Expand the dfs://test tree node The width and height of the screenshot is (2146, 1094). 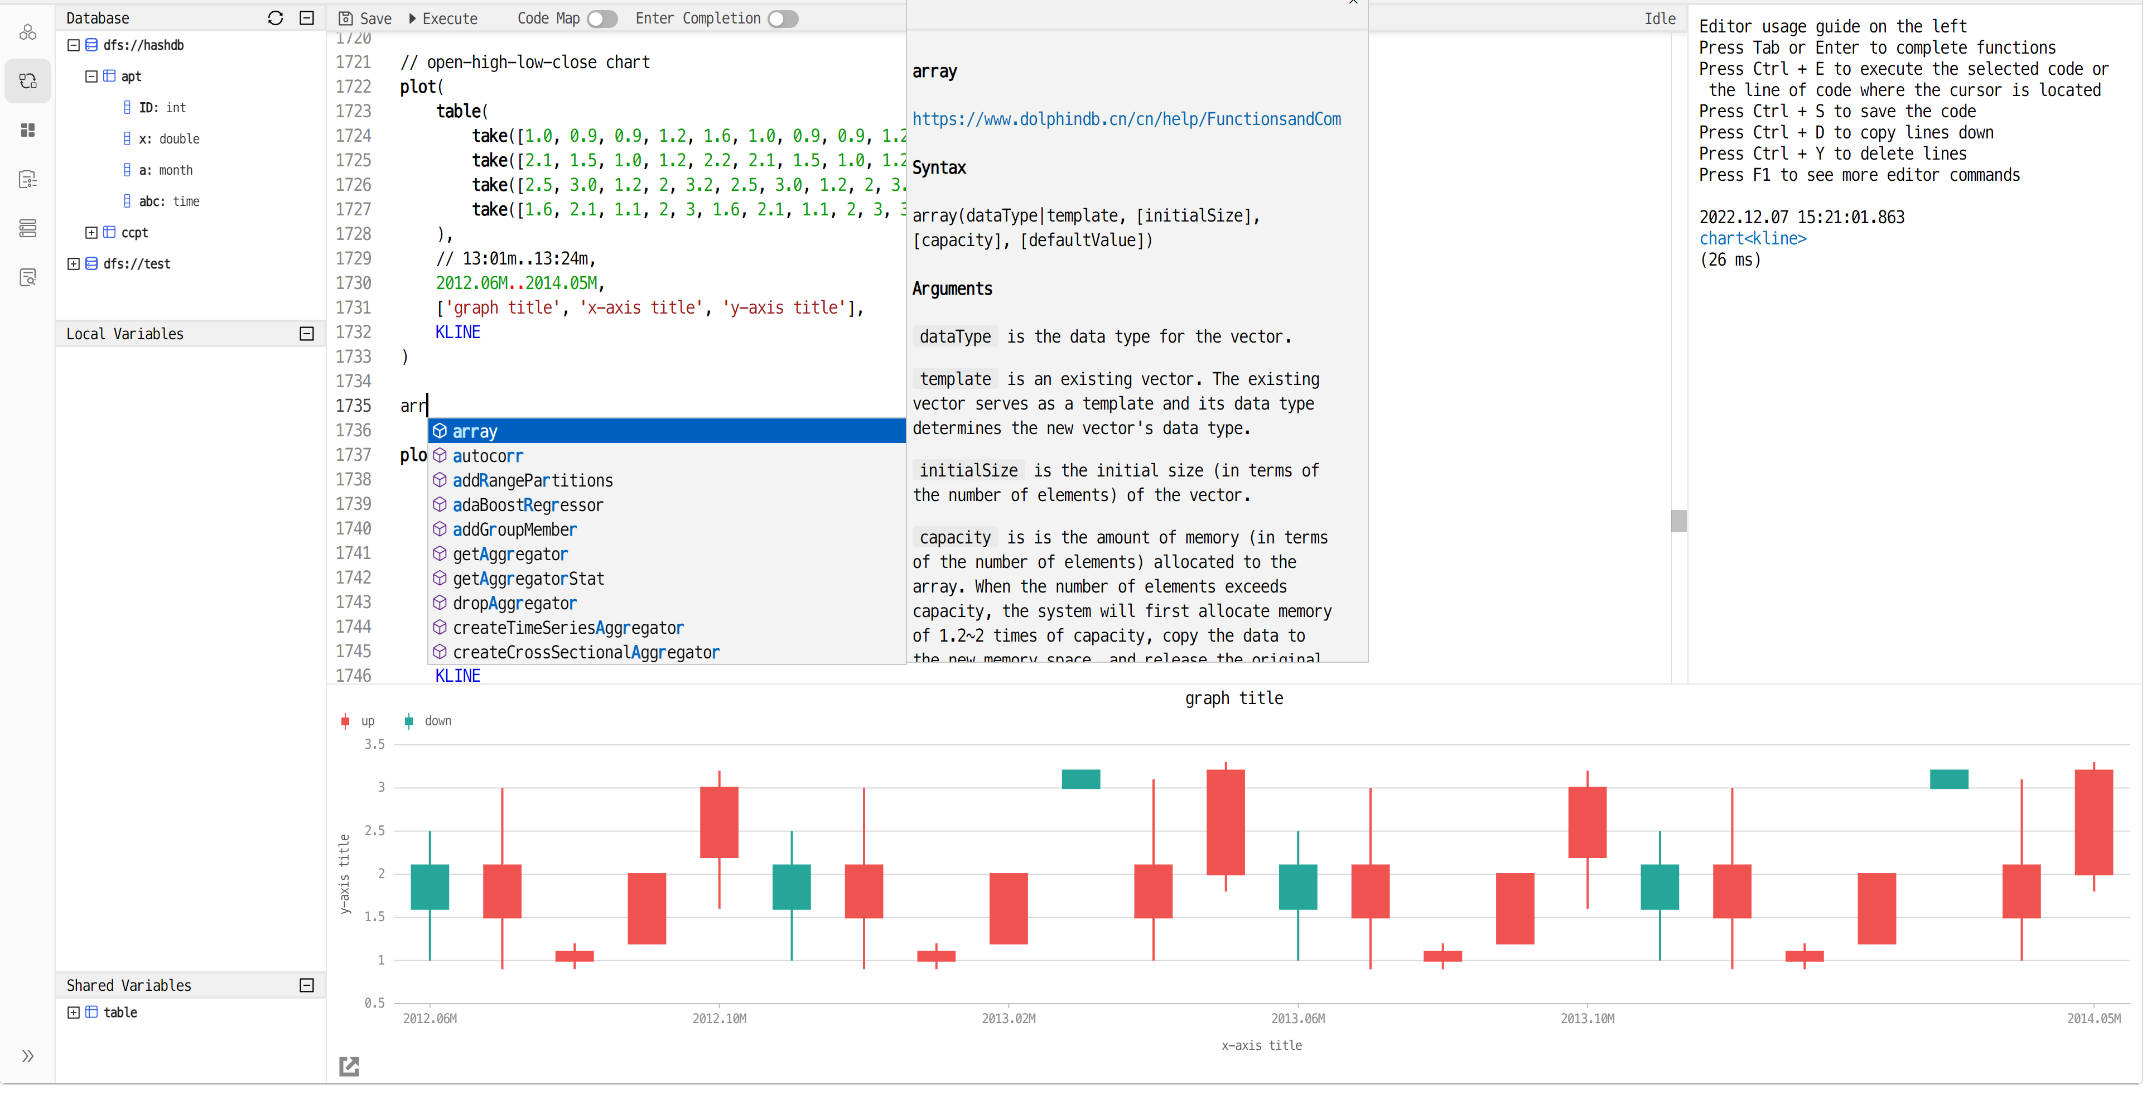[74, 264]
